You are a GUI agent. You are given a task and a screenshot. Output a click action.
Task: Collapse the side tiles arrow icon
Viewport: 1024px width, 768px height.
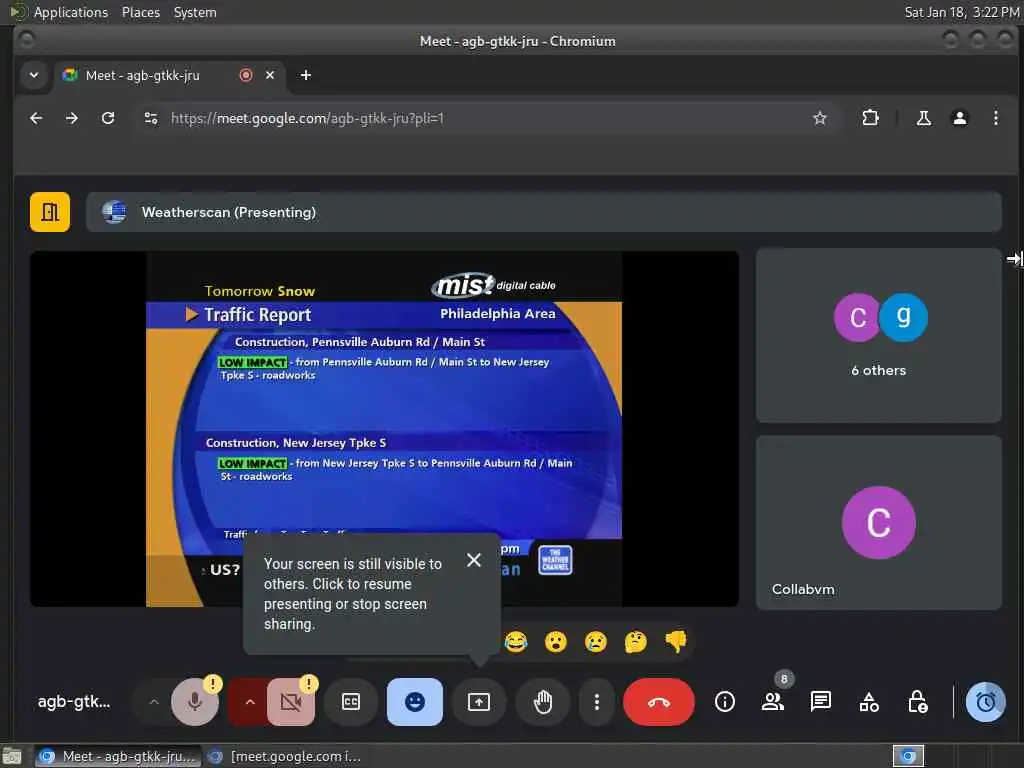1014,259
